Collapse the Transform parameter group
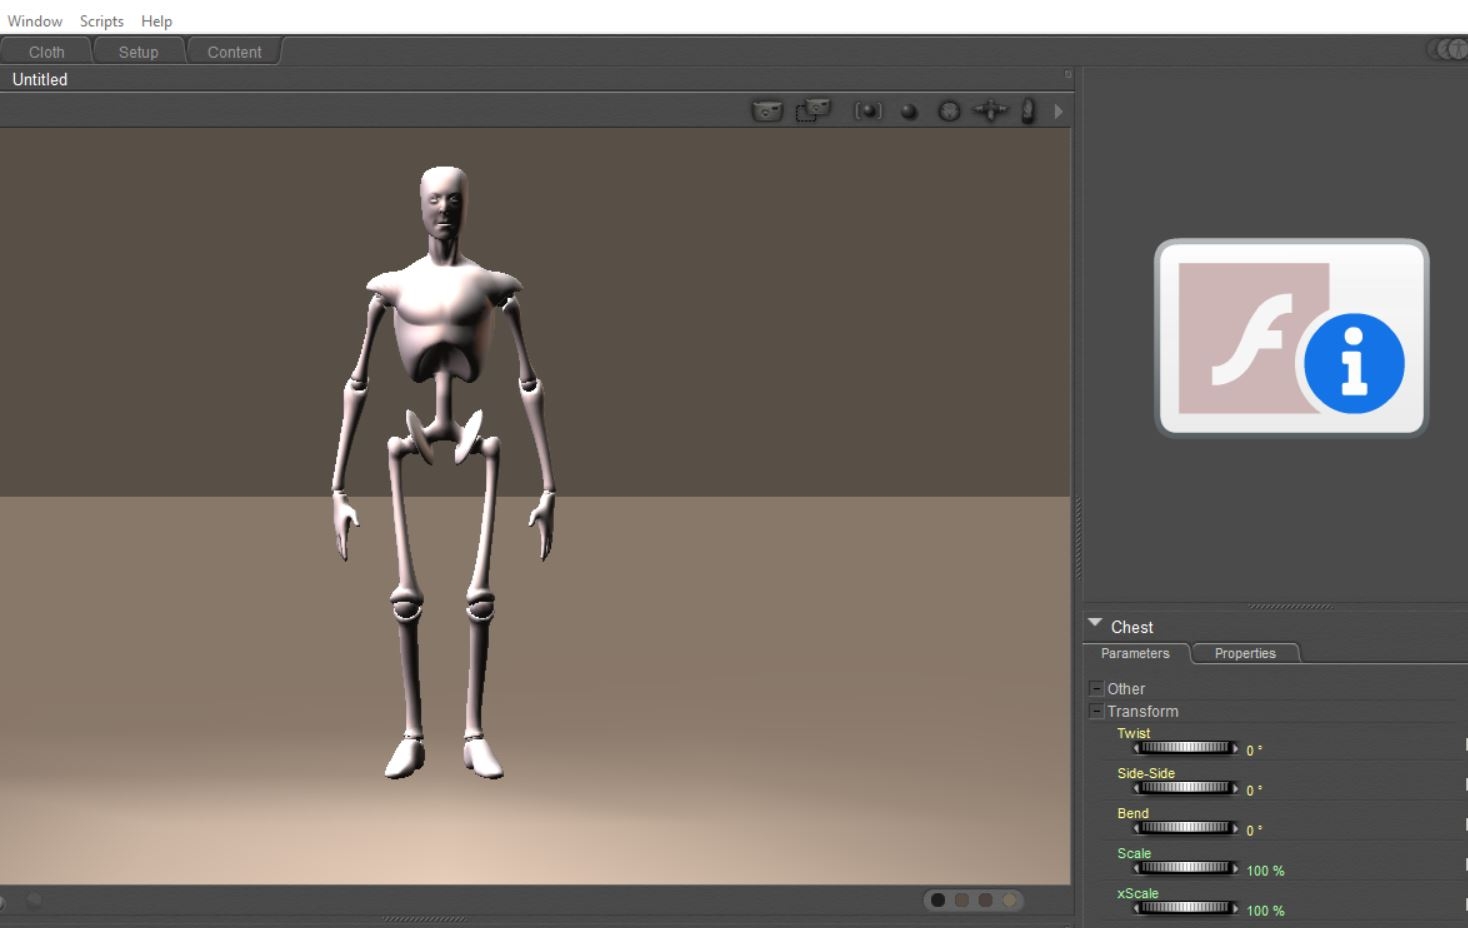Screen dimensions: 1468x928 [x=1096, y=711]
